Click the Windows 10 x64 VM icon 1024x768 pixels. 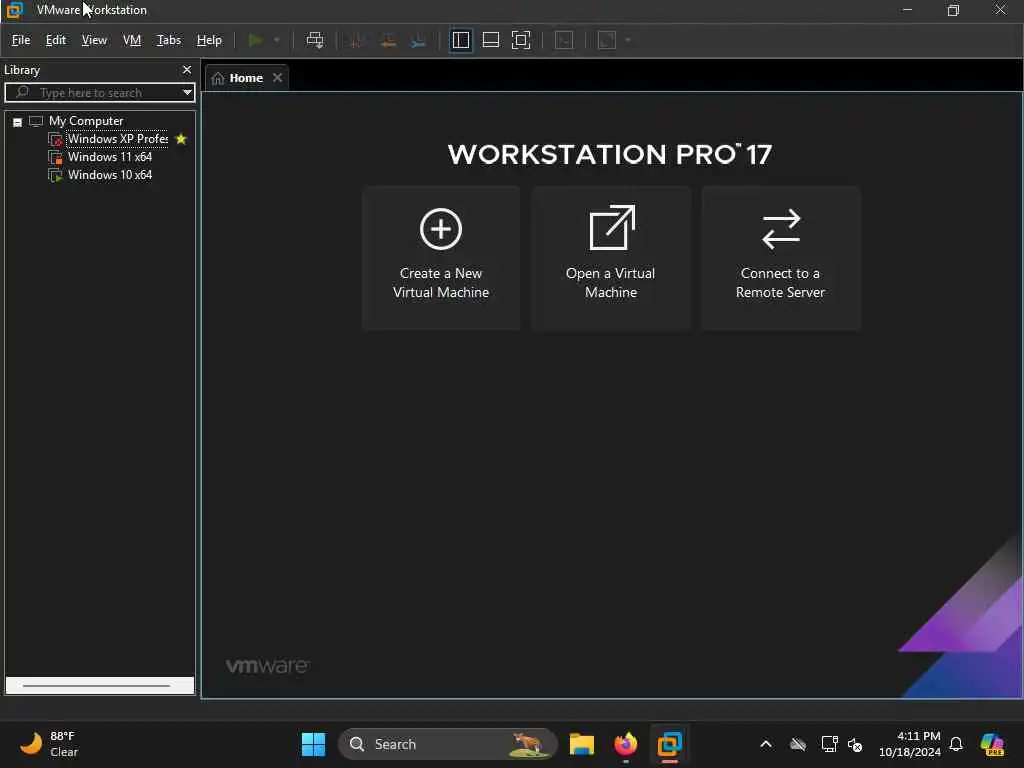56,175
